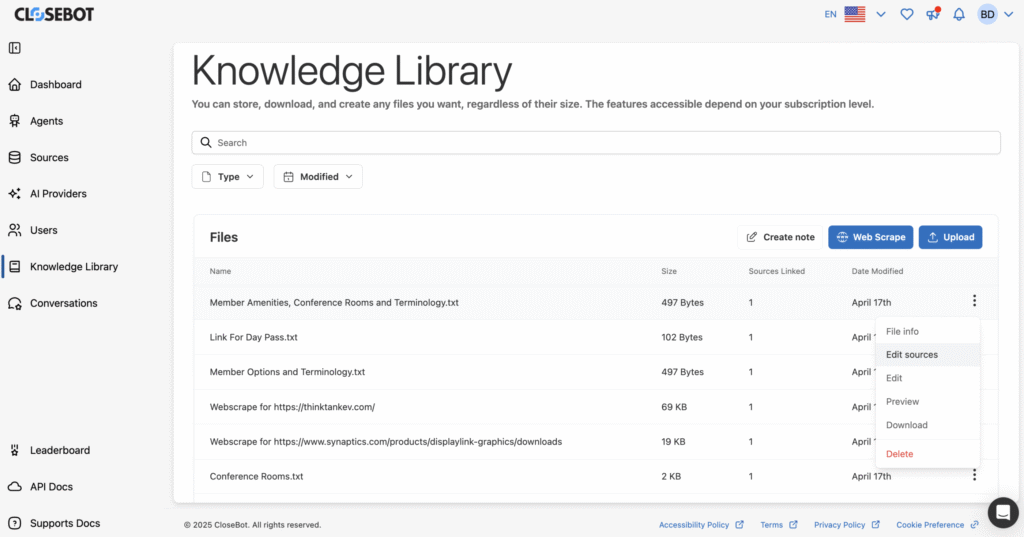
Task: Open the Type filter dropdown
Action: [x=227, y=176]
